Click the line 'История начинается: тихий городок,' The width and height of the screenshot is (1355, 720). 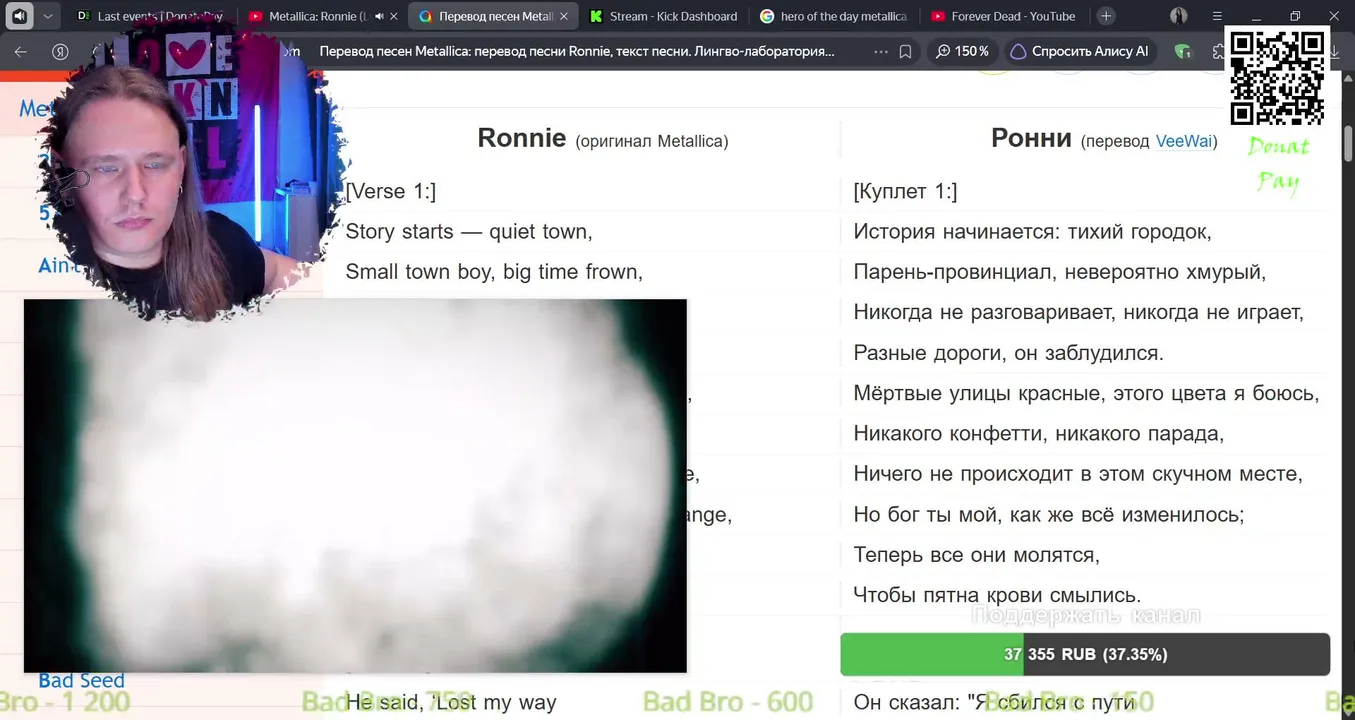pos(1032,231)
